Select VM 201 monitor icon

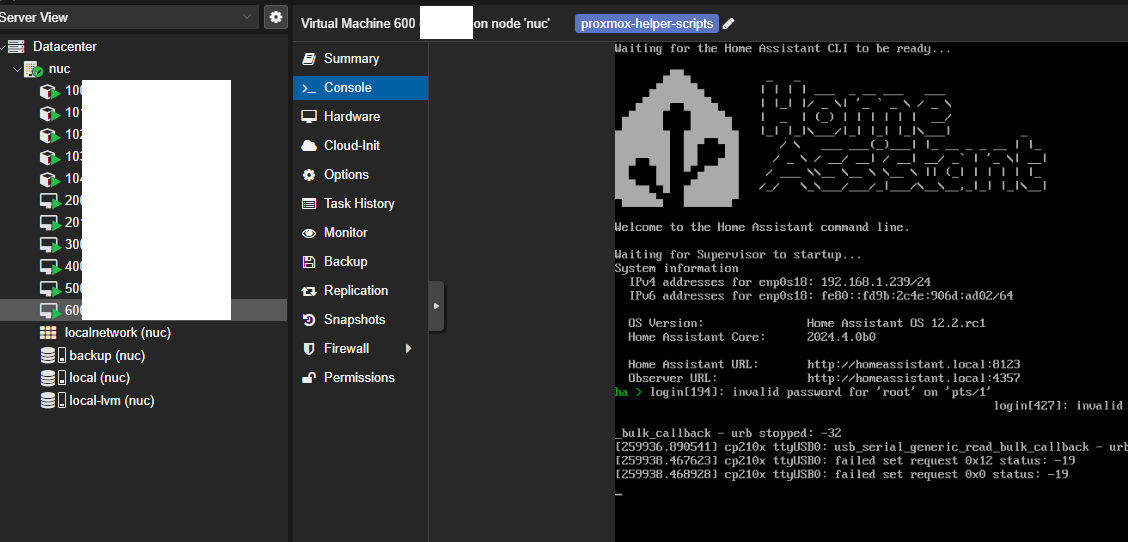pos(49,223)
